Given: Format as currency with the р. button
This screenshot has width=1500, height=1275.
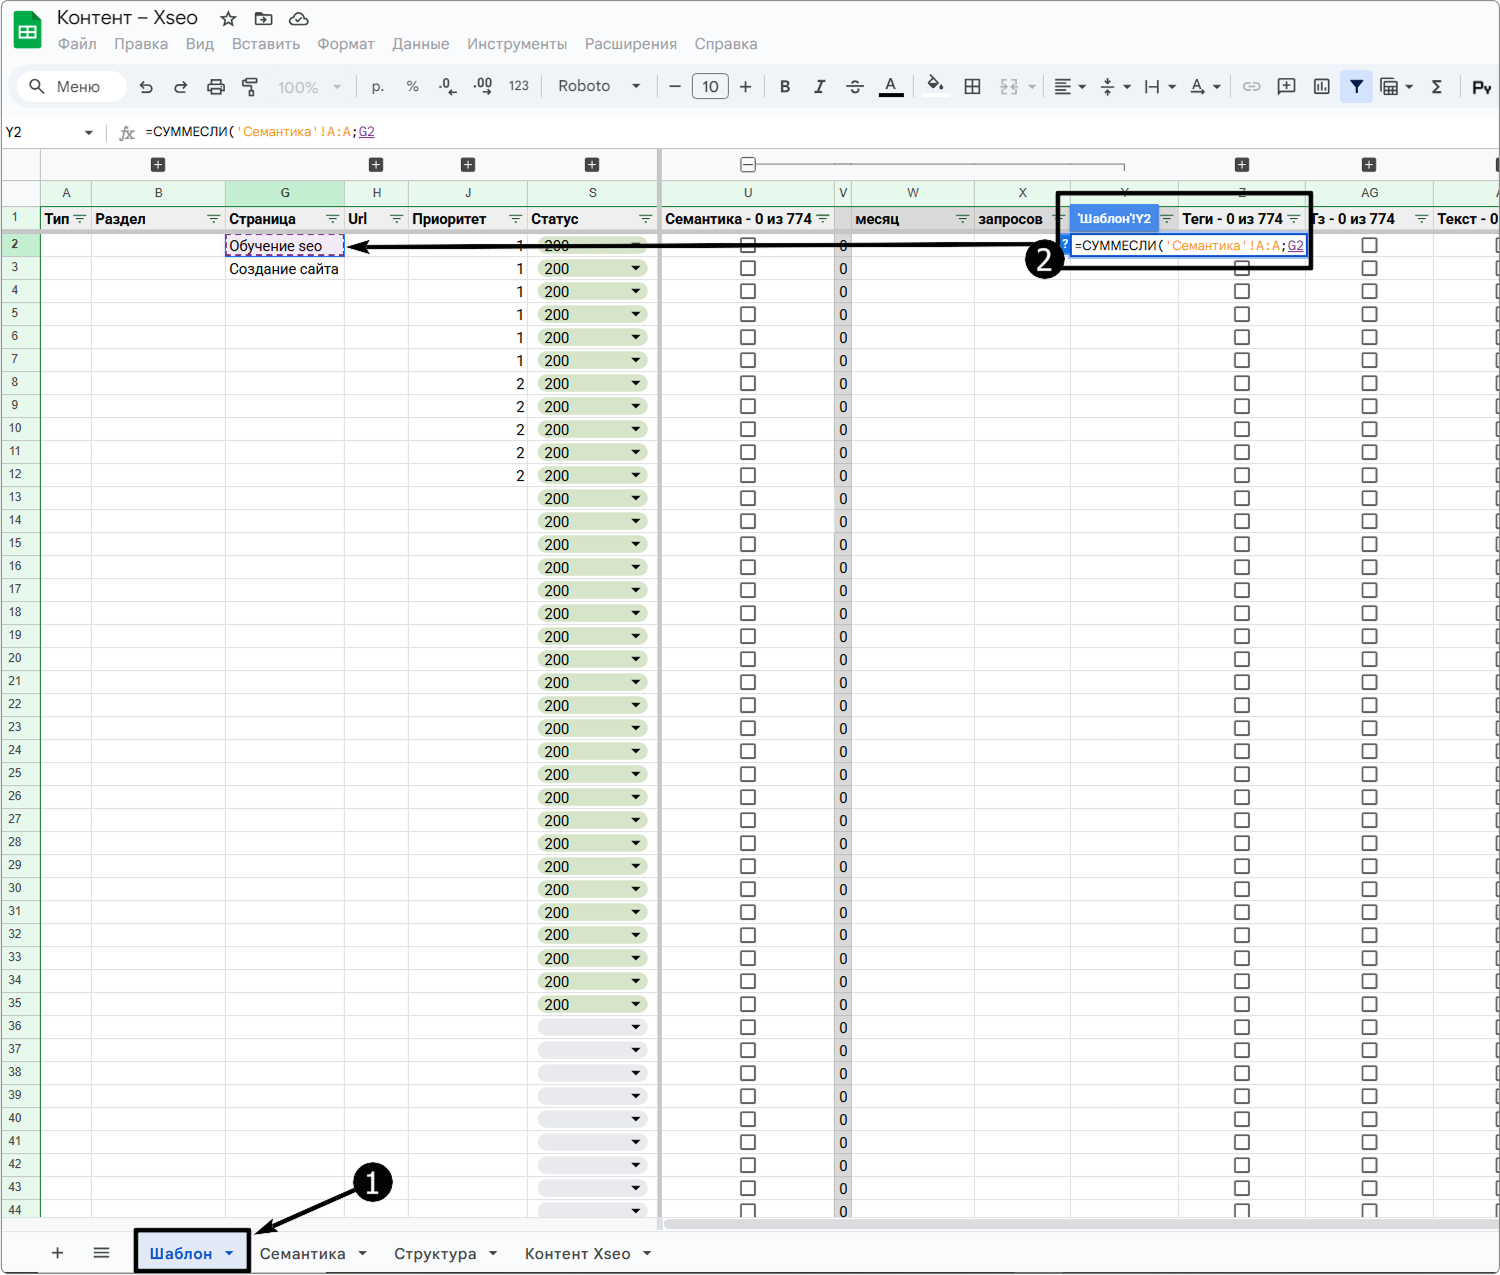Looking at the screenshot, I should (x=377, y=87).
